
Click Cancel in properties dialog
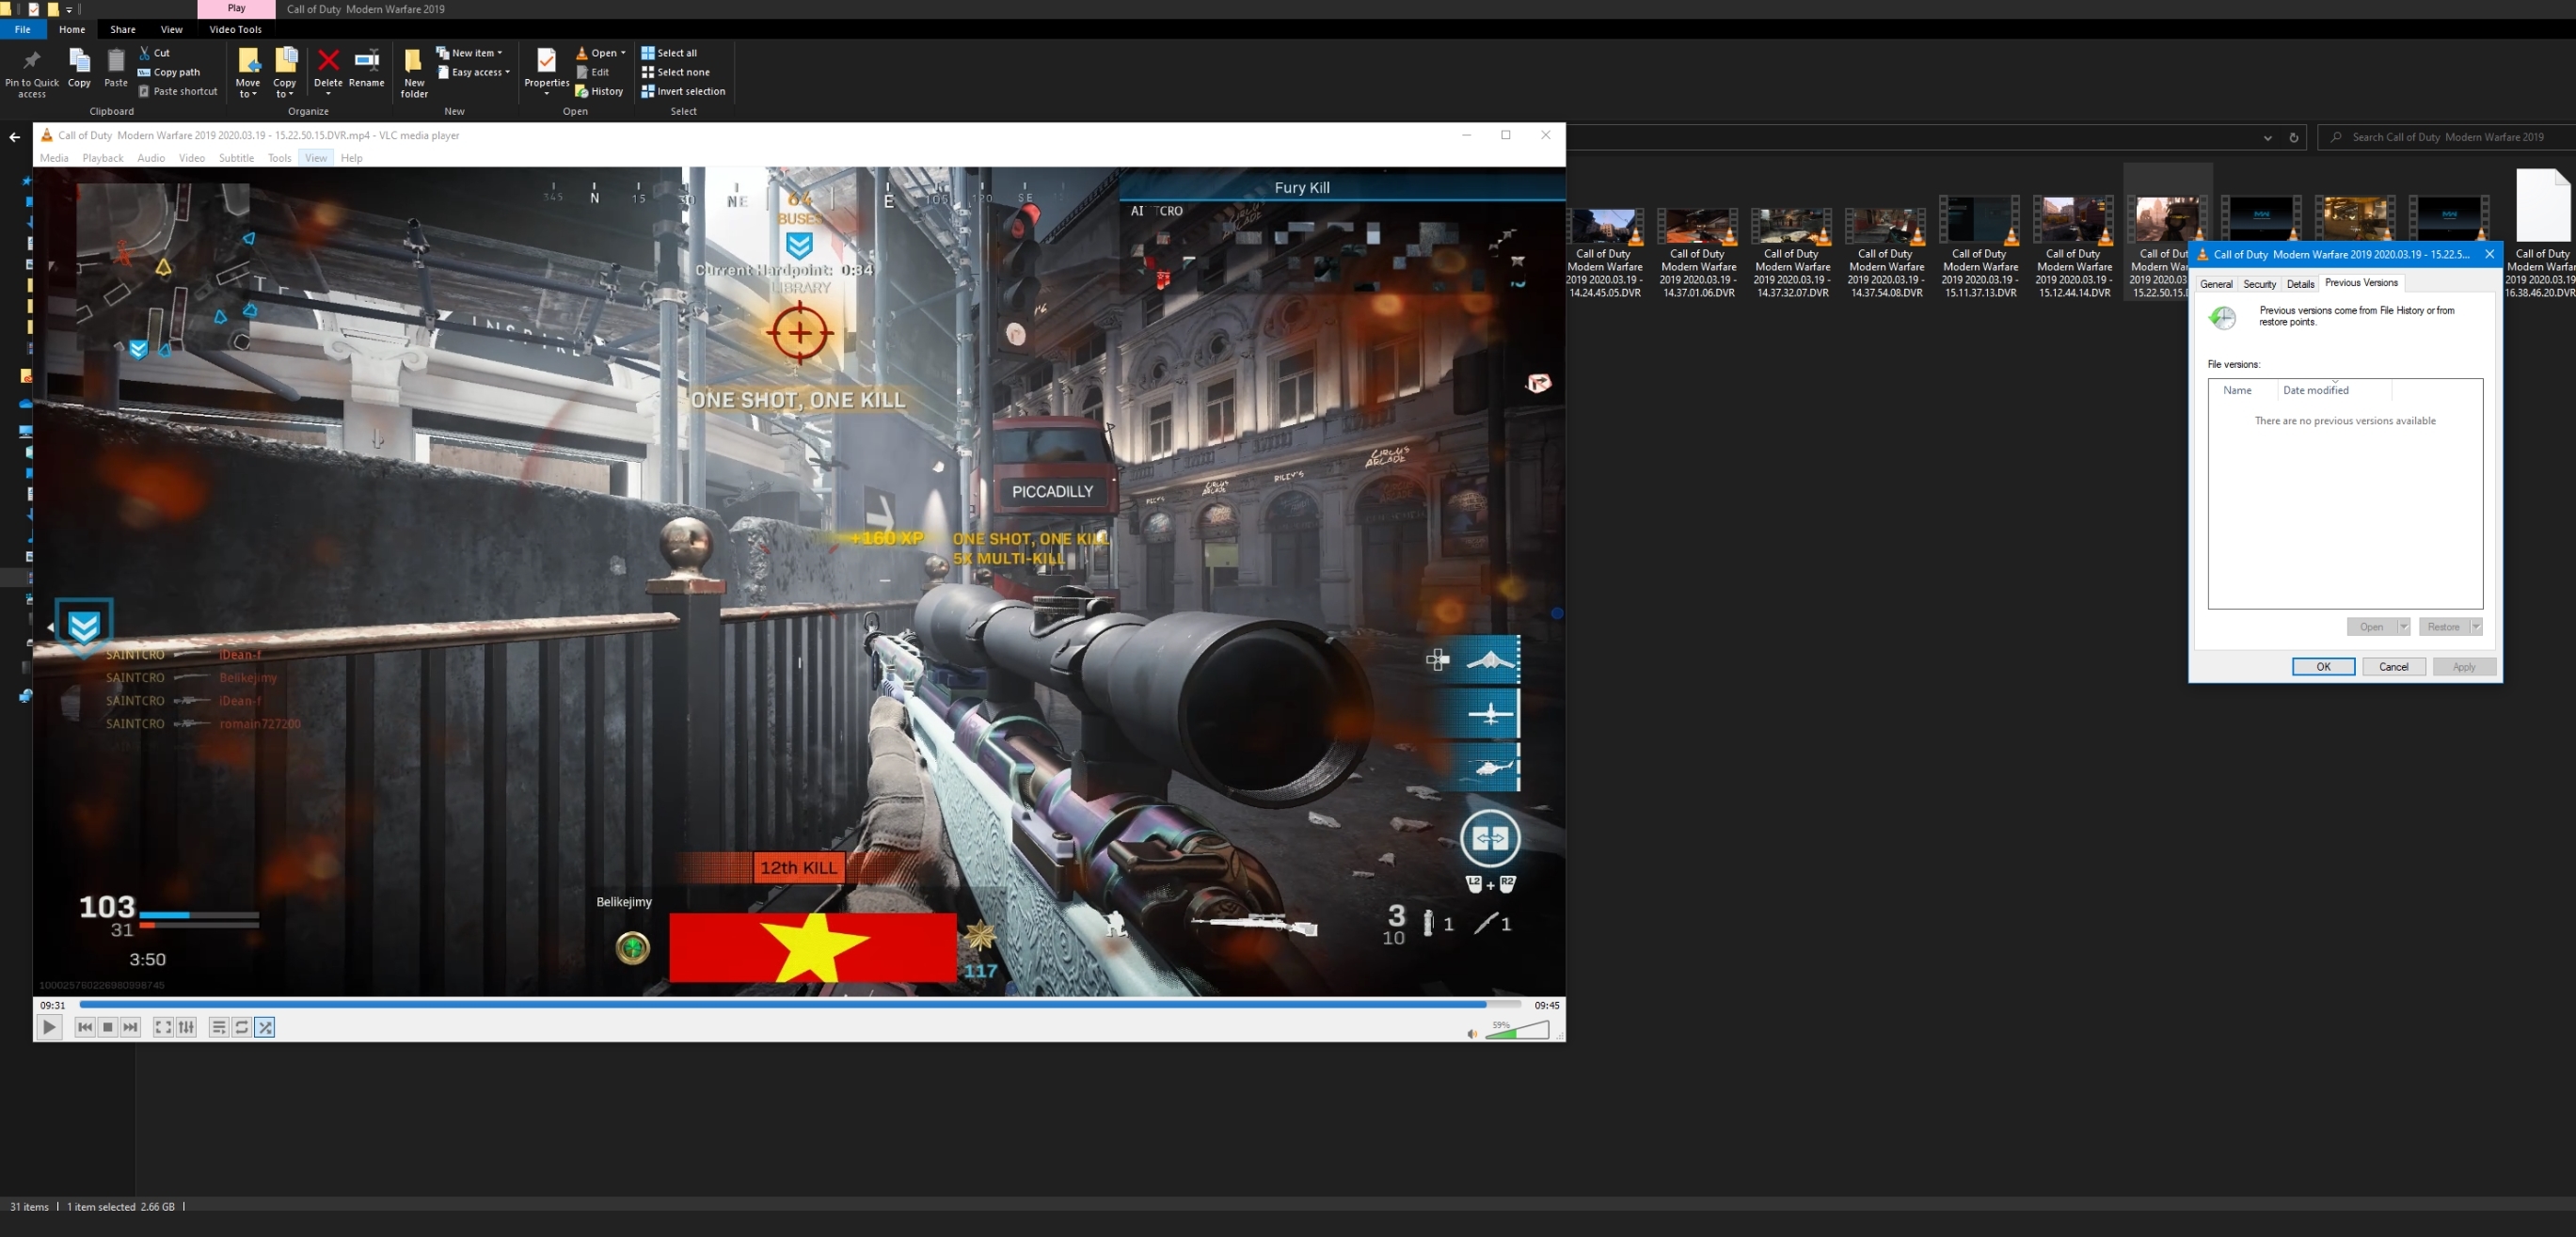2393,667
